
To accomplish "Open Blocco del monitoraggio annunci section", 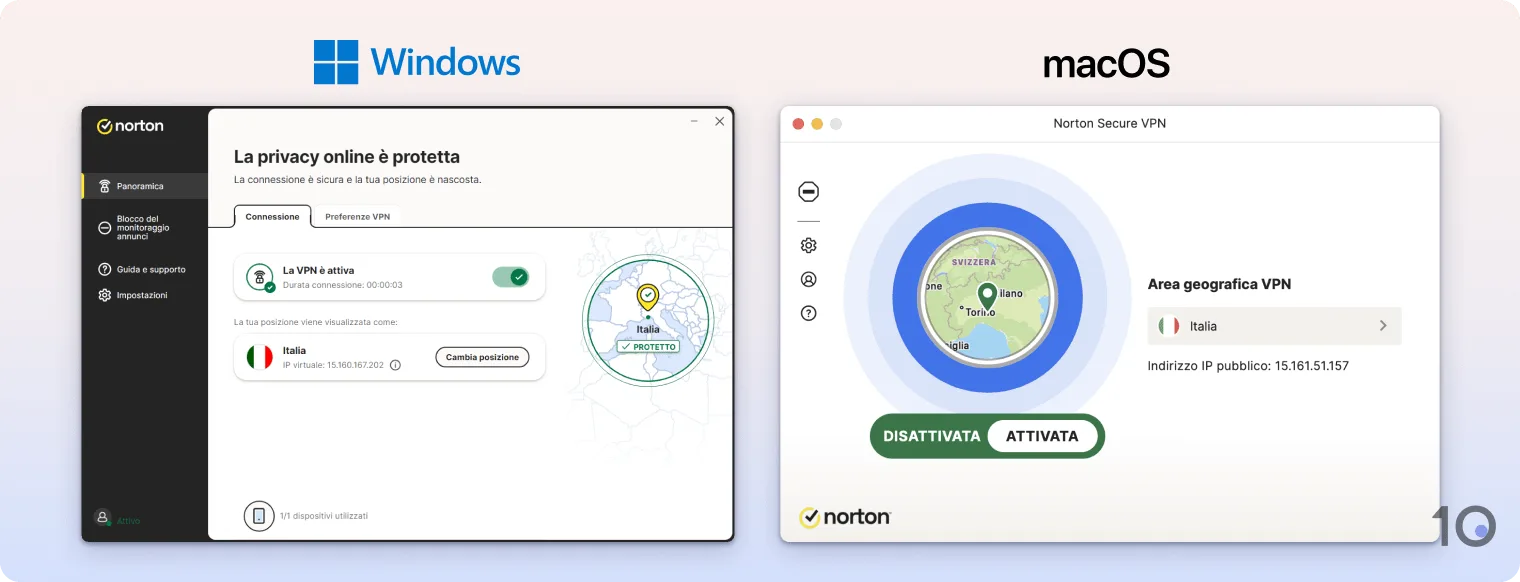I will click(x=144, y=228).
